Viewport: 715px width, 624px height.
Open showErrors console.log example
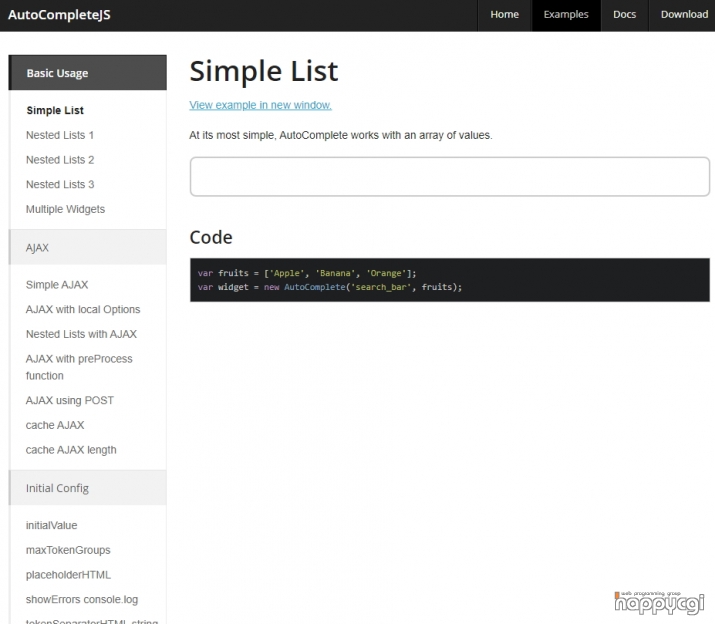coord(82,599)
